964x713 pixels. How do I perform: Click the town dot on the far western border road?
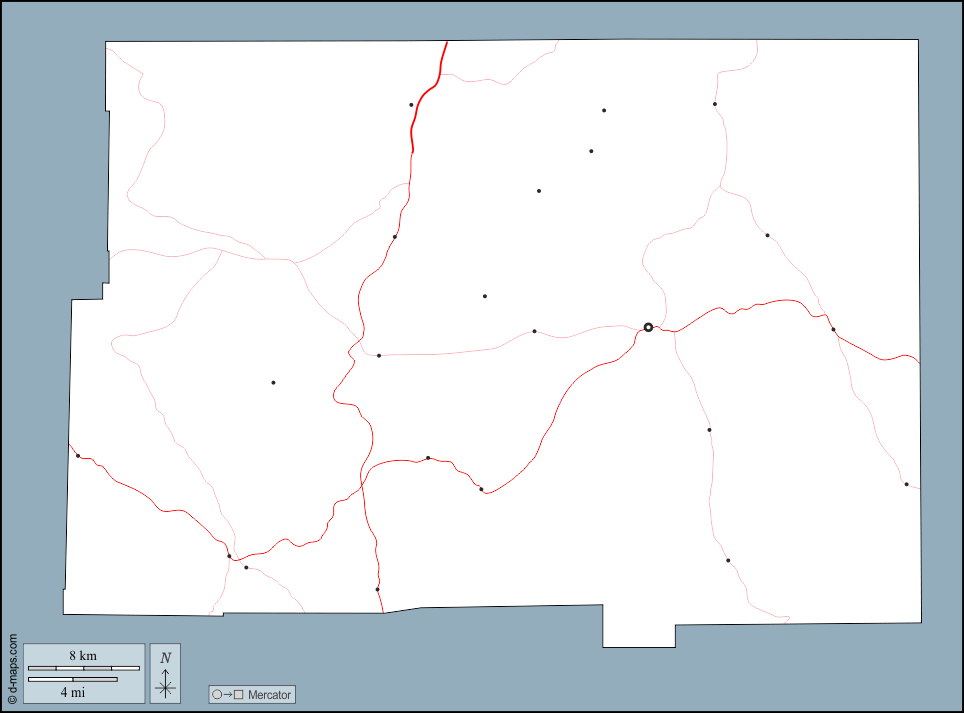tap(78, 456)
